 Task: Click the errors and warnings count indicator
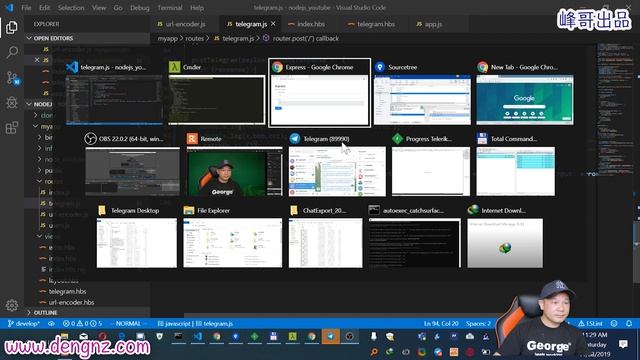[x=82, y=324]
